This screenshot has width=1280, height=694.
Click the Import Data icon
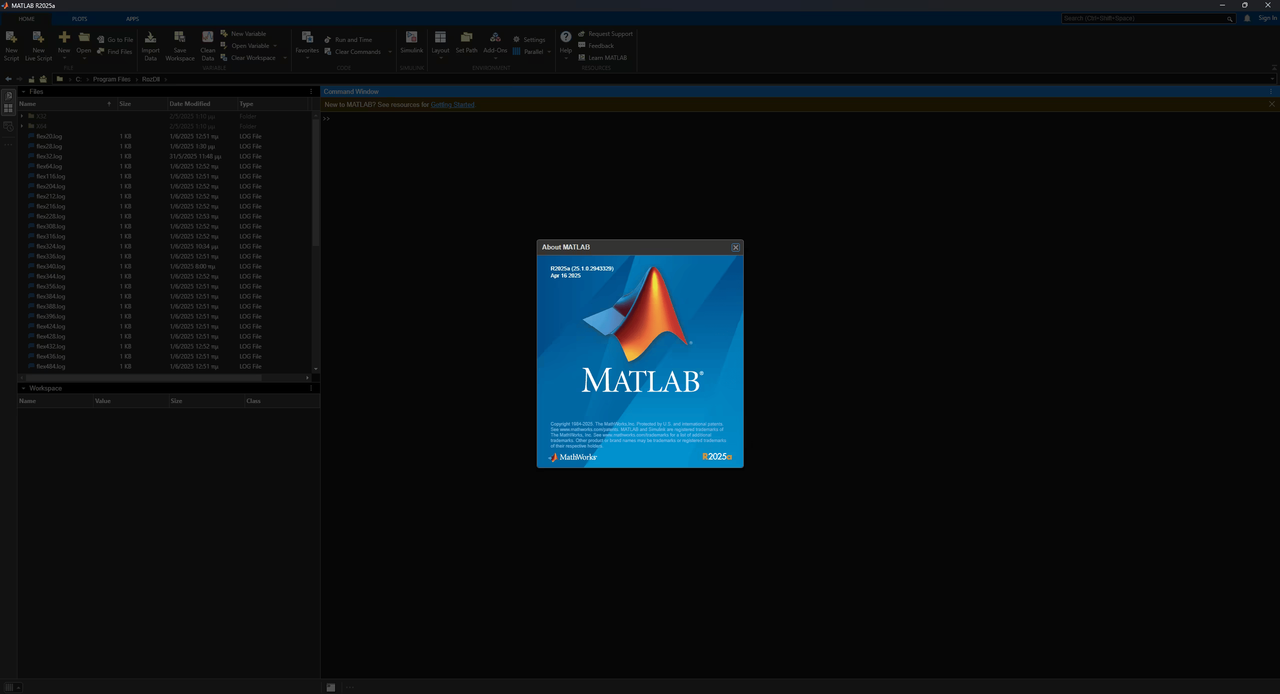pos(150,38)
